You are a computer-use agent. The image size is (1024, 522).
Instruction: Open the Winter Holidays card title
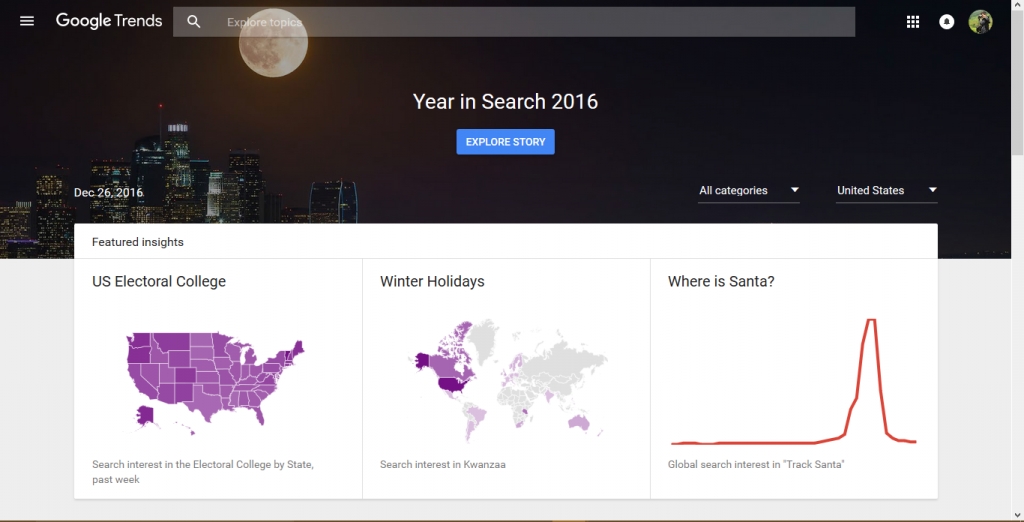pos(432,282)
